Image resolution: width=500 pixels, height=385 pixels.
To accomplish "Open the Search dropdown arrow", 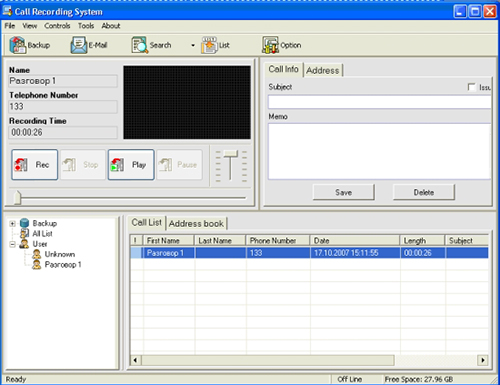I will (x=193, y=45).
